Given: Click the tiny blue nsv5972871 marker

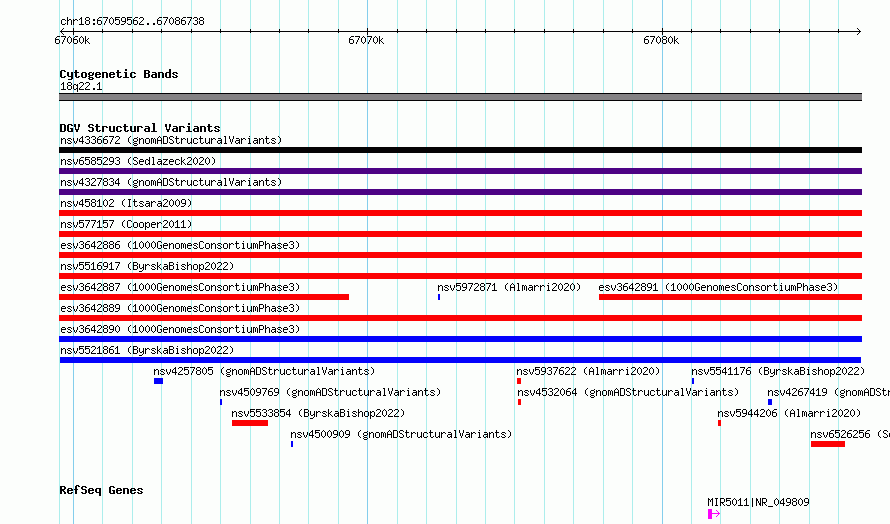Looking at the screenshot, I should click(x=439, y=297).
